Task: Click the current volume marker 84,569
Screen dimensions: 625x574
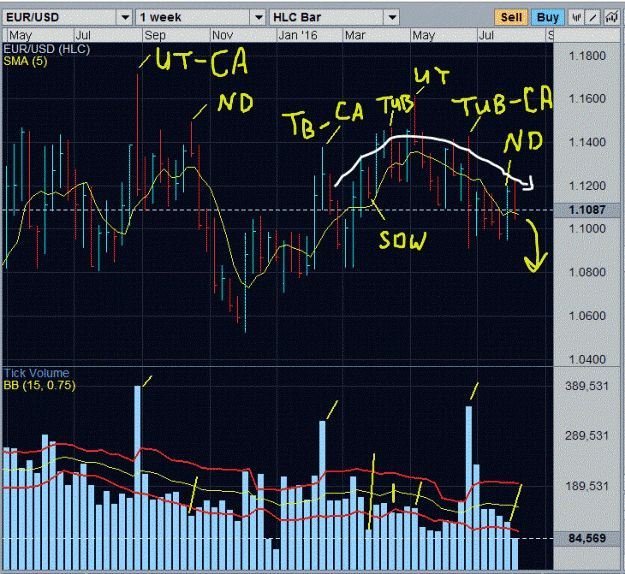Action: coord(587,539)
